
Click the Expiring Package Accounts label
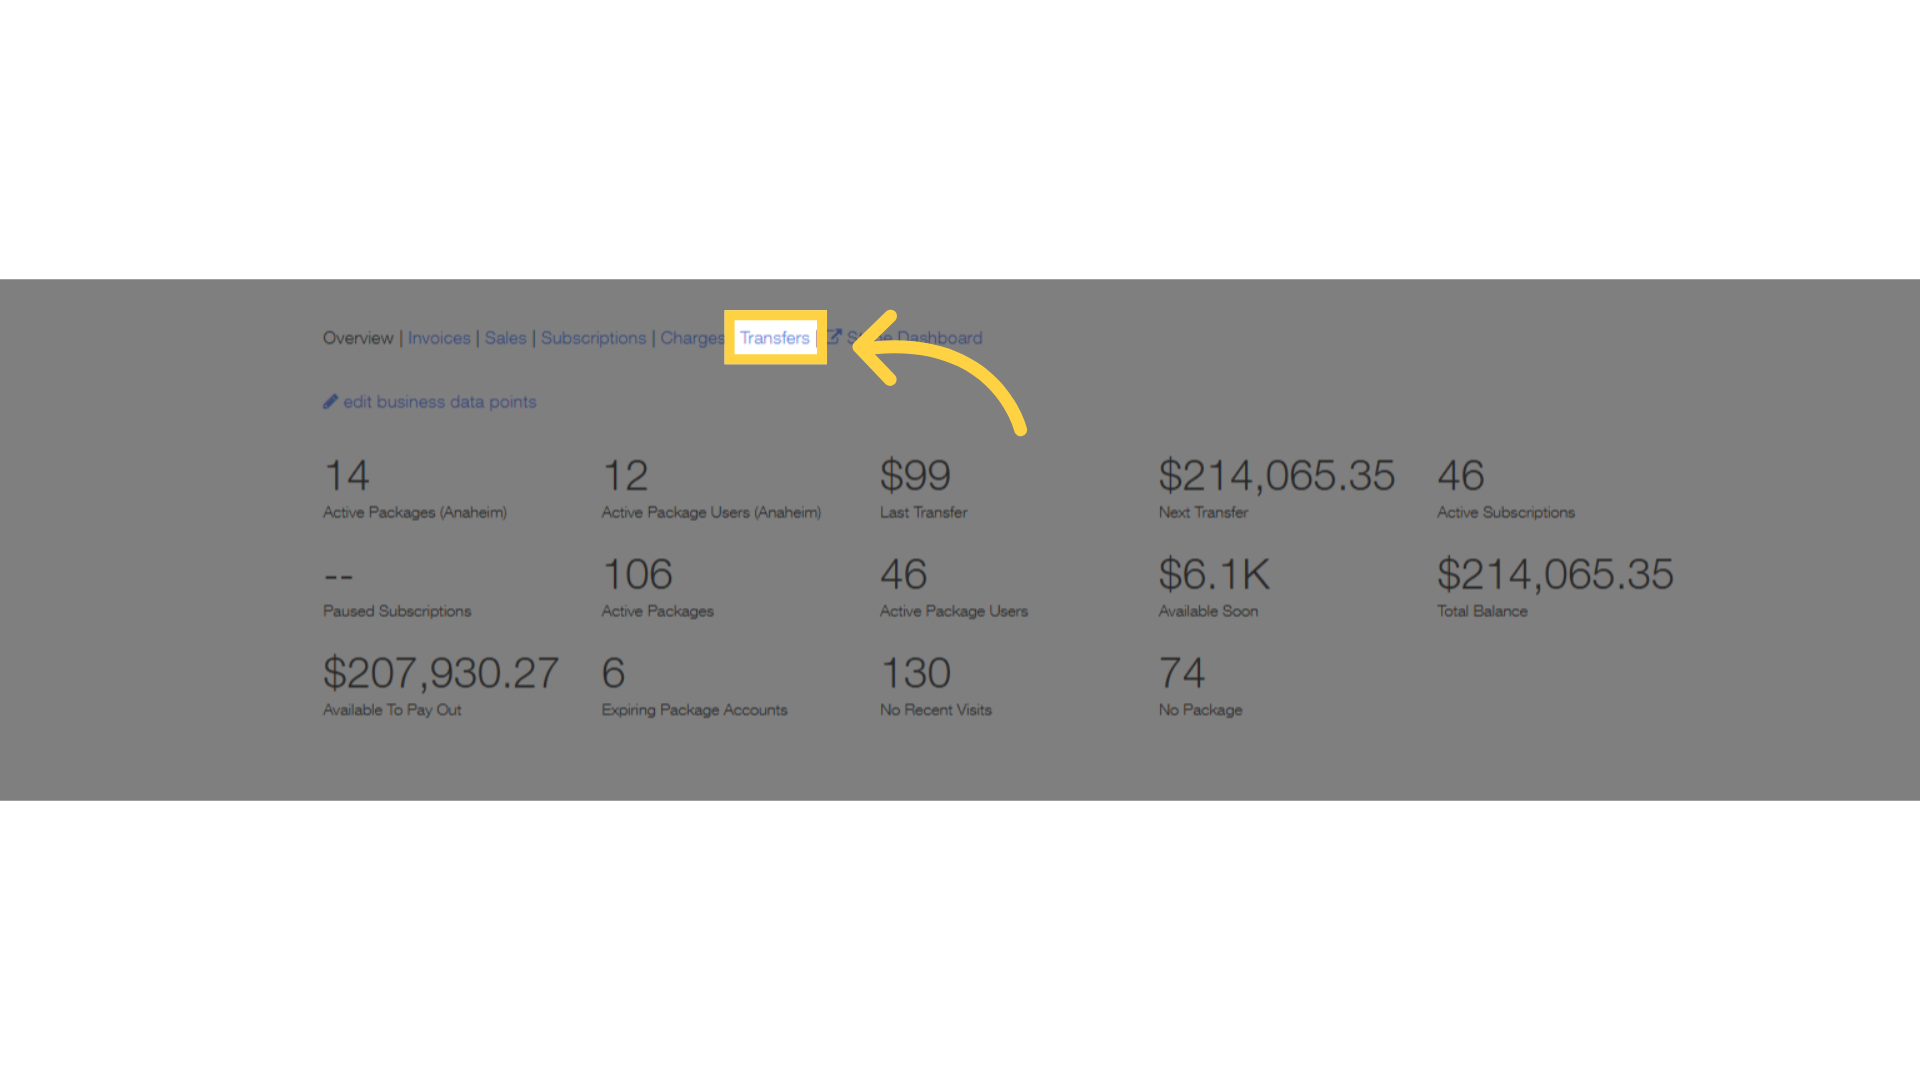[694, 710]
